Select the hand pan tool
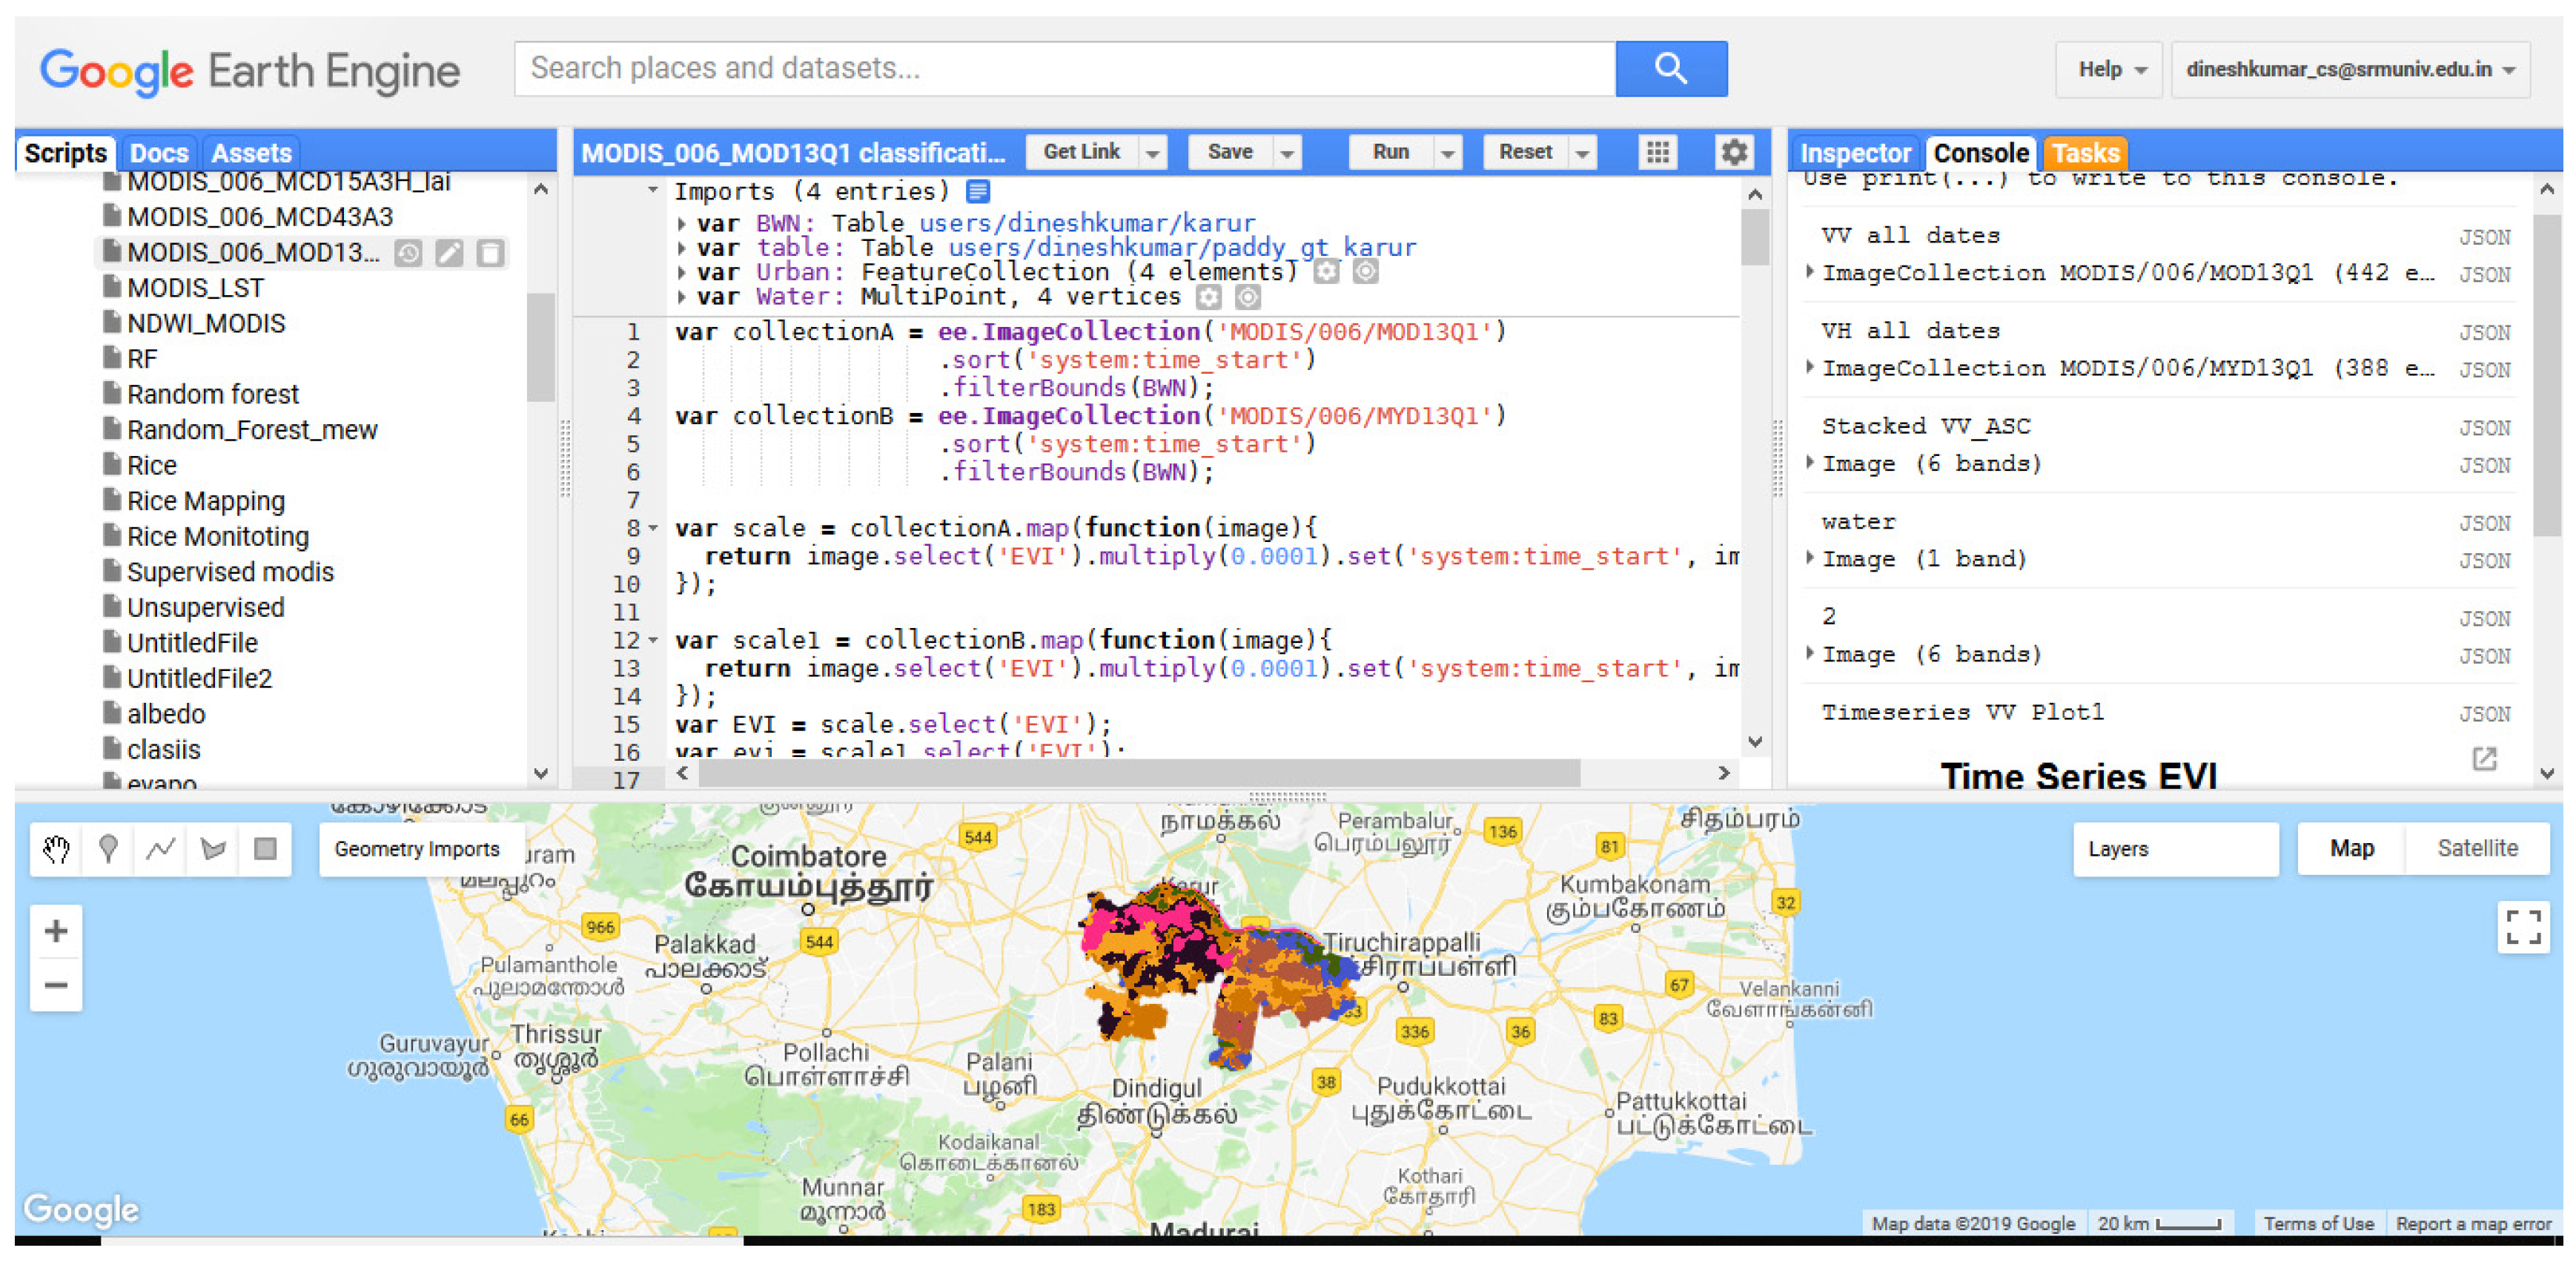This screenshot has width=2576, height=1265. click(56, 849)
